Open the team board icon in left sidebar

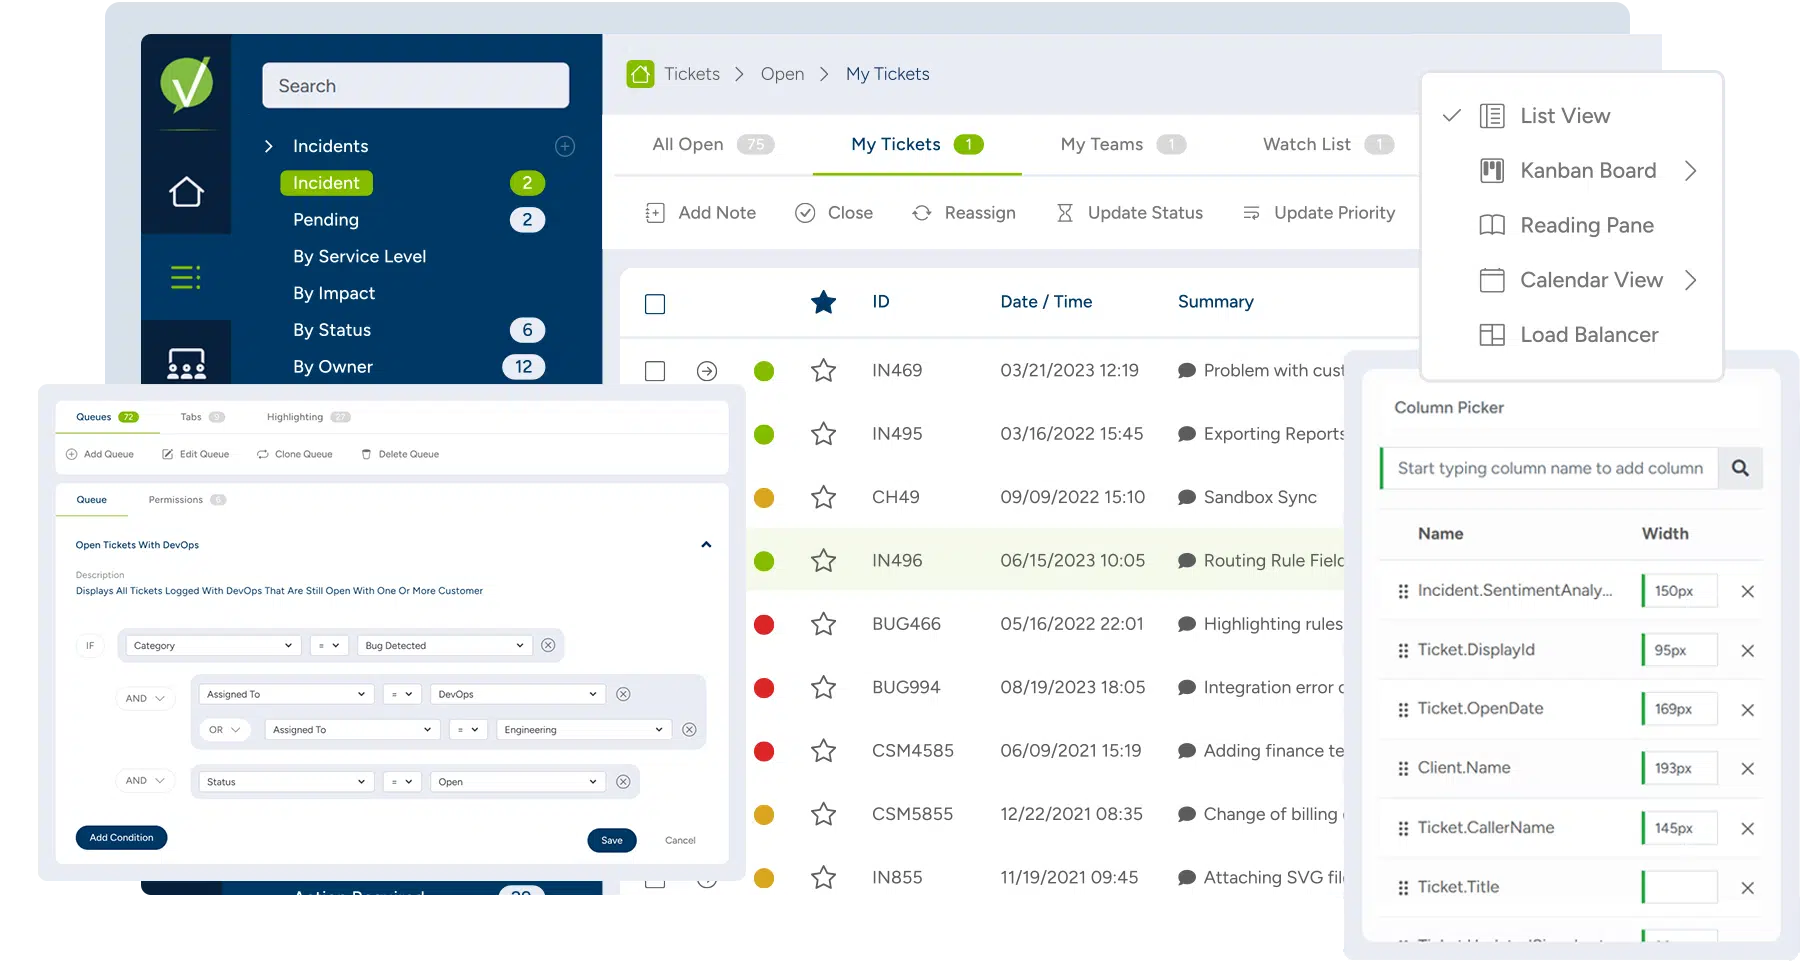coord(186,363)
